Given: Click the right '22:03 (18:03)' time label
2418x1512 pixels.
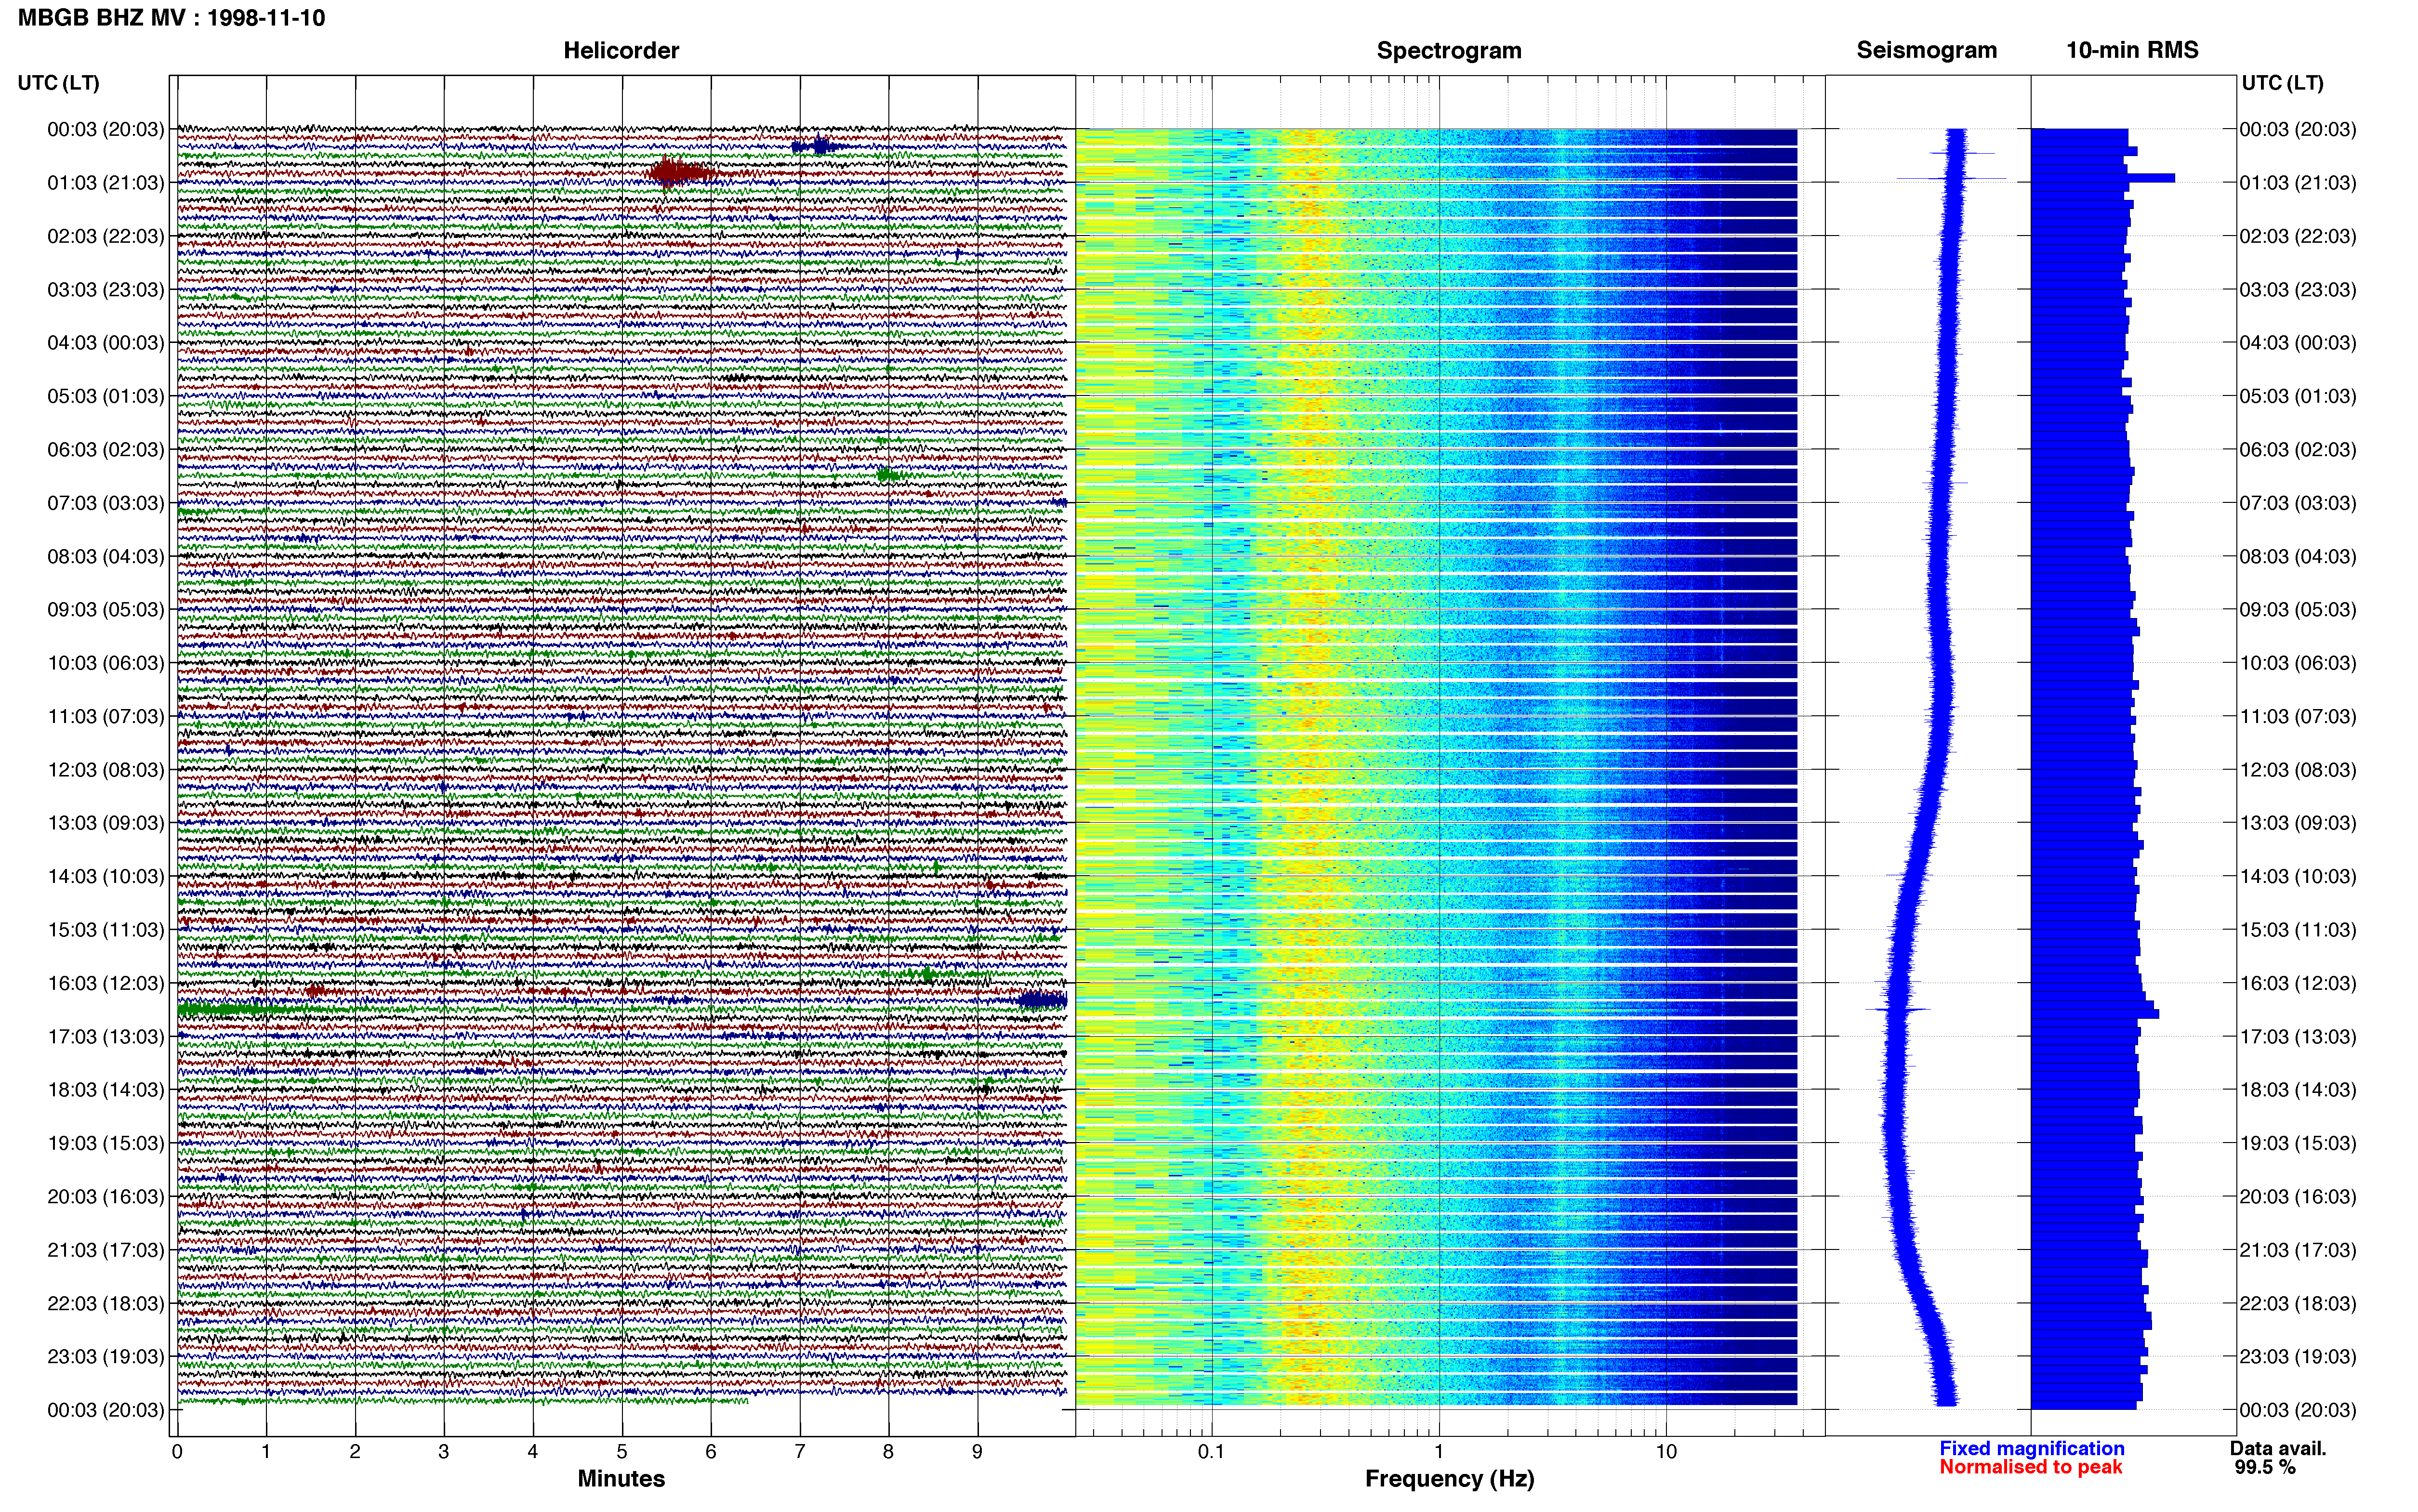Looking at the screenshot, I should tap(2298, 1304).
